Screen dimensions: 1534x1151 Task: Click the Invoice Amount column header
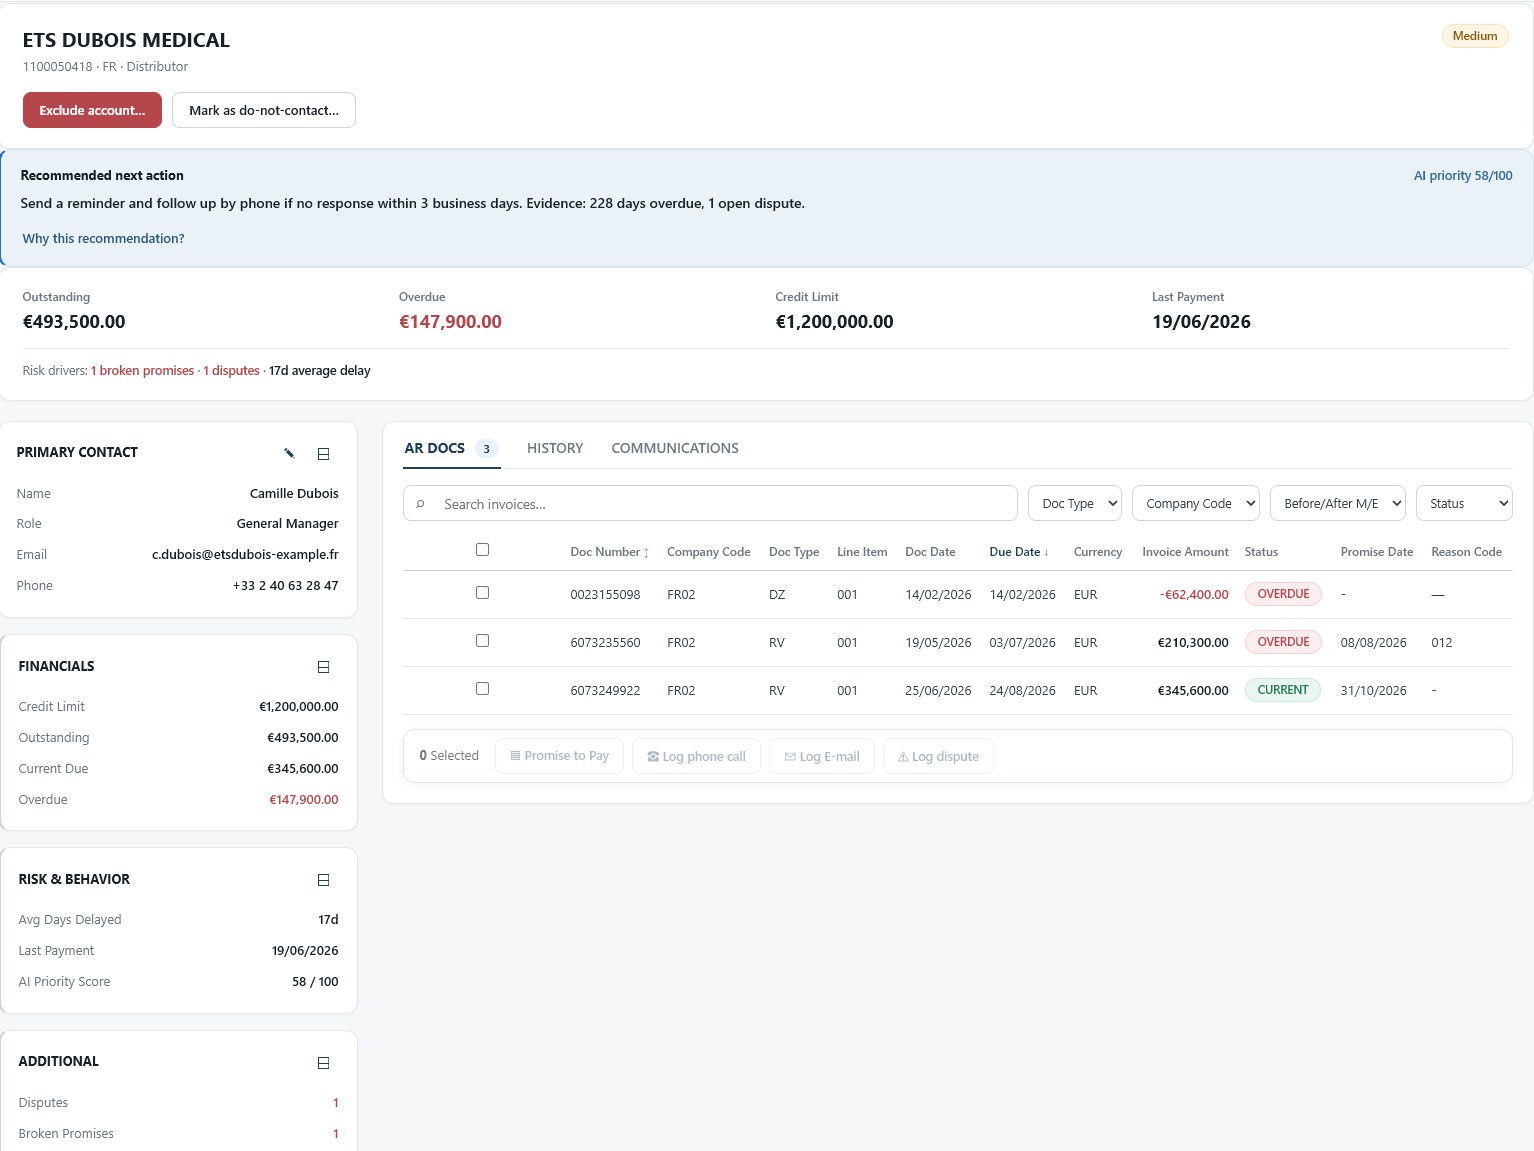[x=1185, y=552]
